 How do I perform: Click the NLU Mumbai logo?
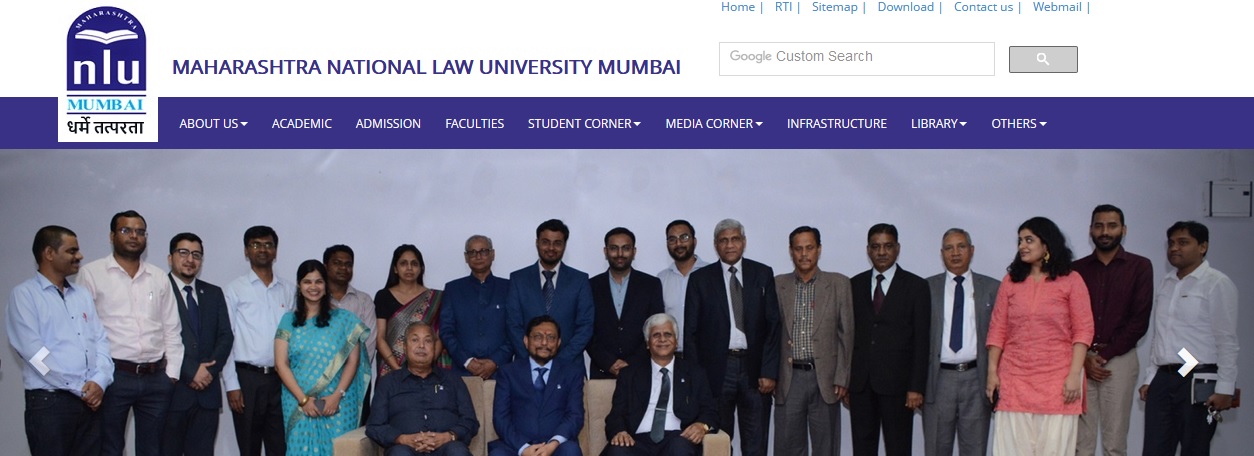(107, 73)
